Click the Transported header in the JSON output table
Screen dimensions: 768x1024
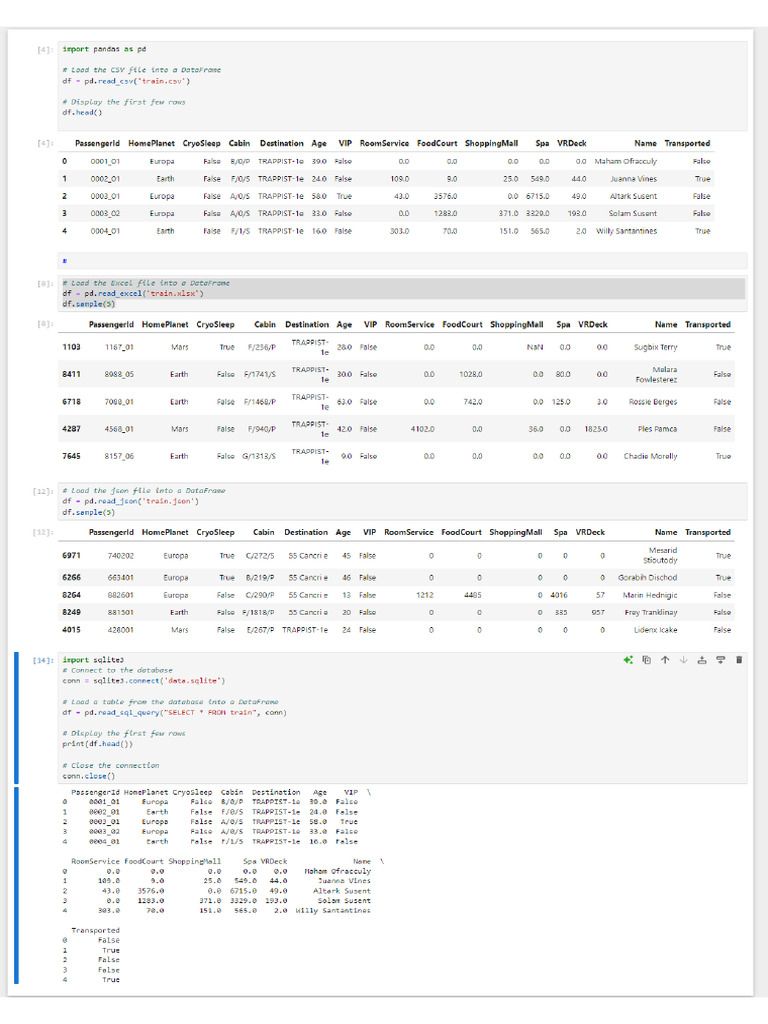coord(707,532)
